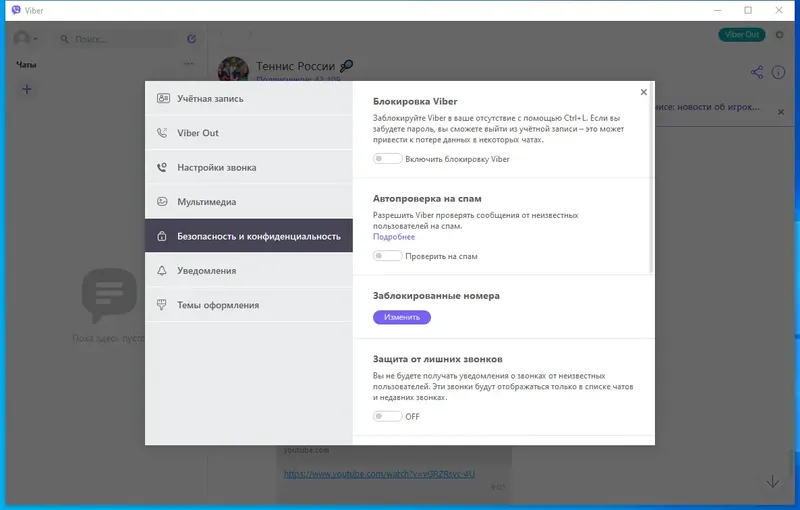This screenshot has height=510, width=800.
Task: Select Настройки звонка in the settings menu
Action: 248,167
